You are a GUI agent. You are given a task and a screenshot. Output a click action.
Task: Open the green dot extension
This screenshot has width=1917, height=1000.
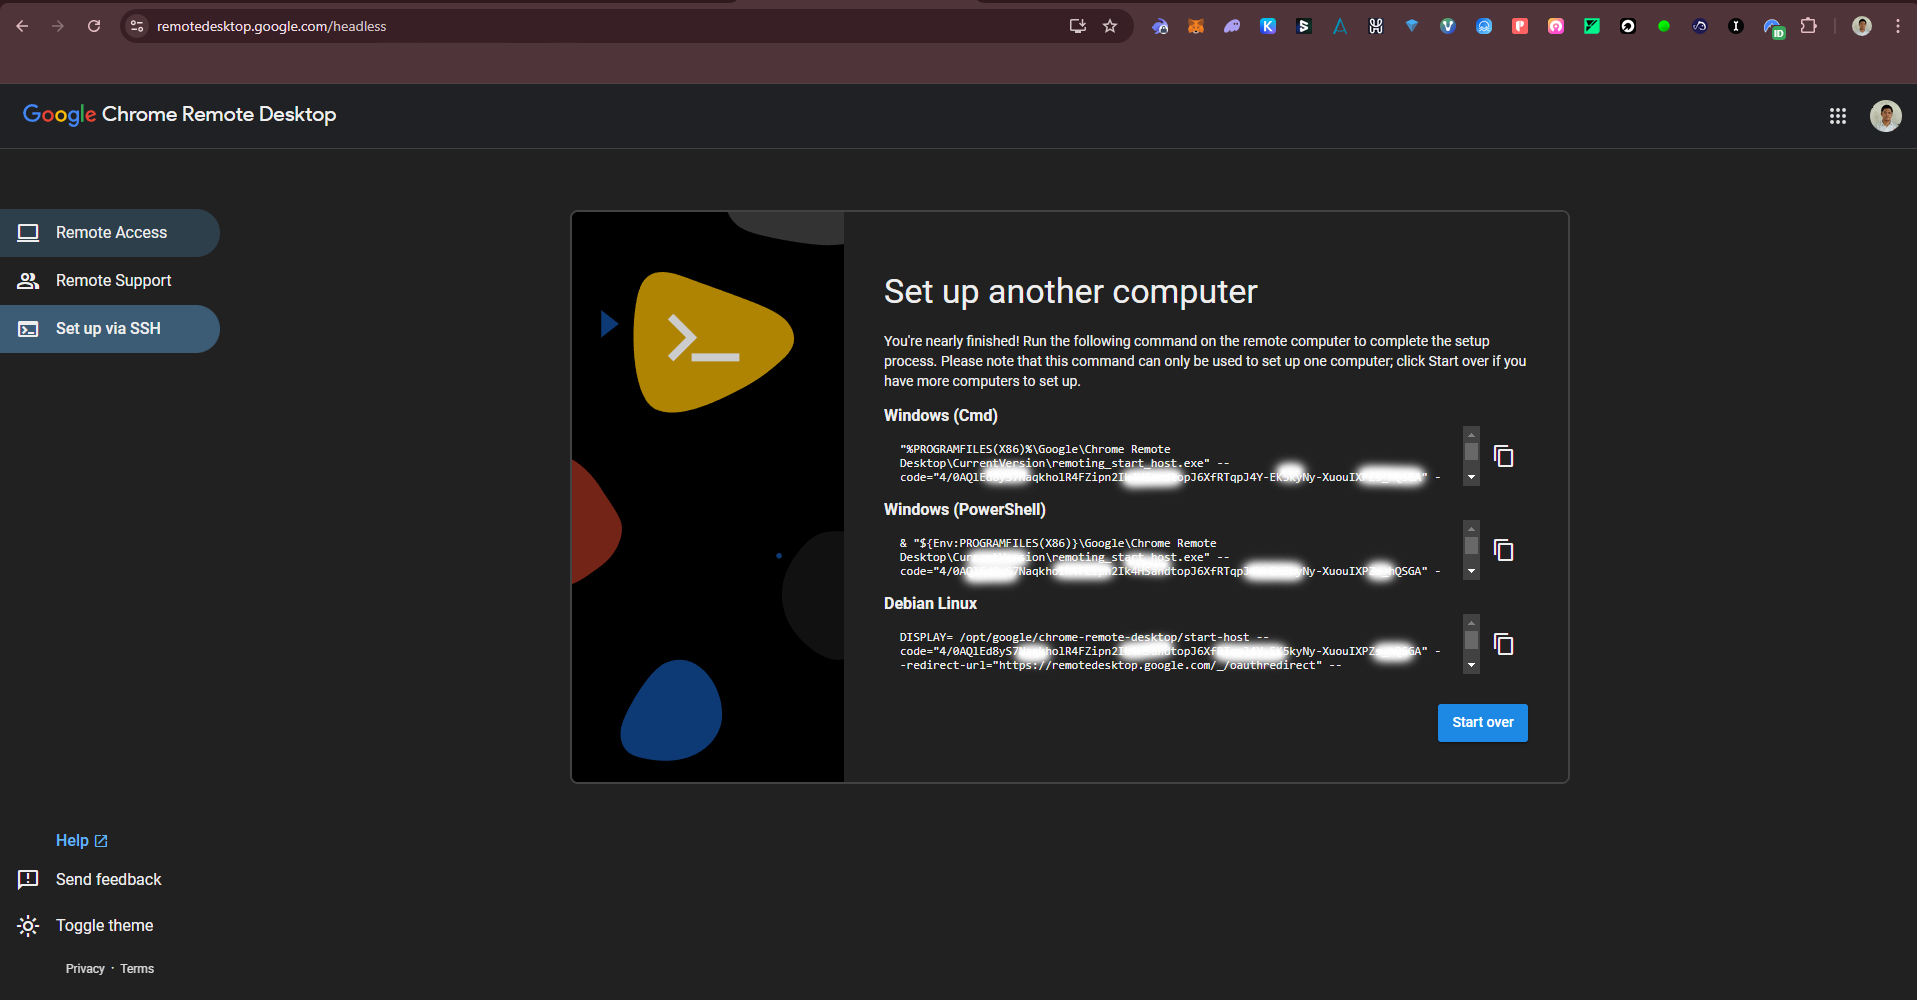(1664, 27)
